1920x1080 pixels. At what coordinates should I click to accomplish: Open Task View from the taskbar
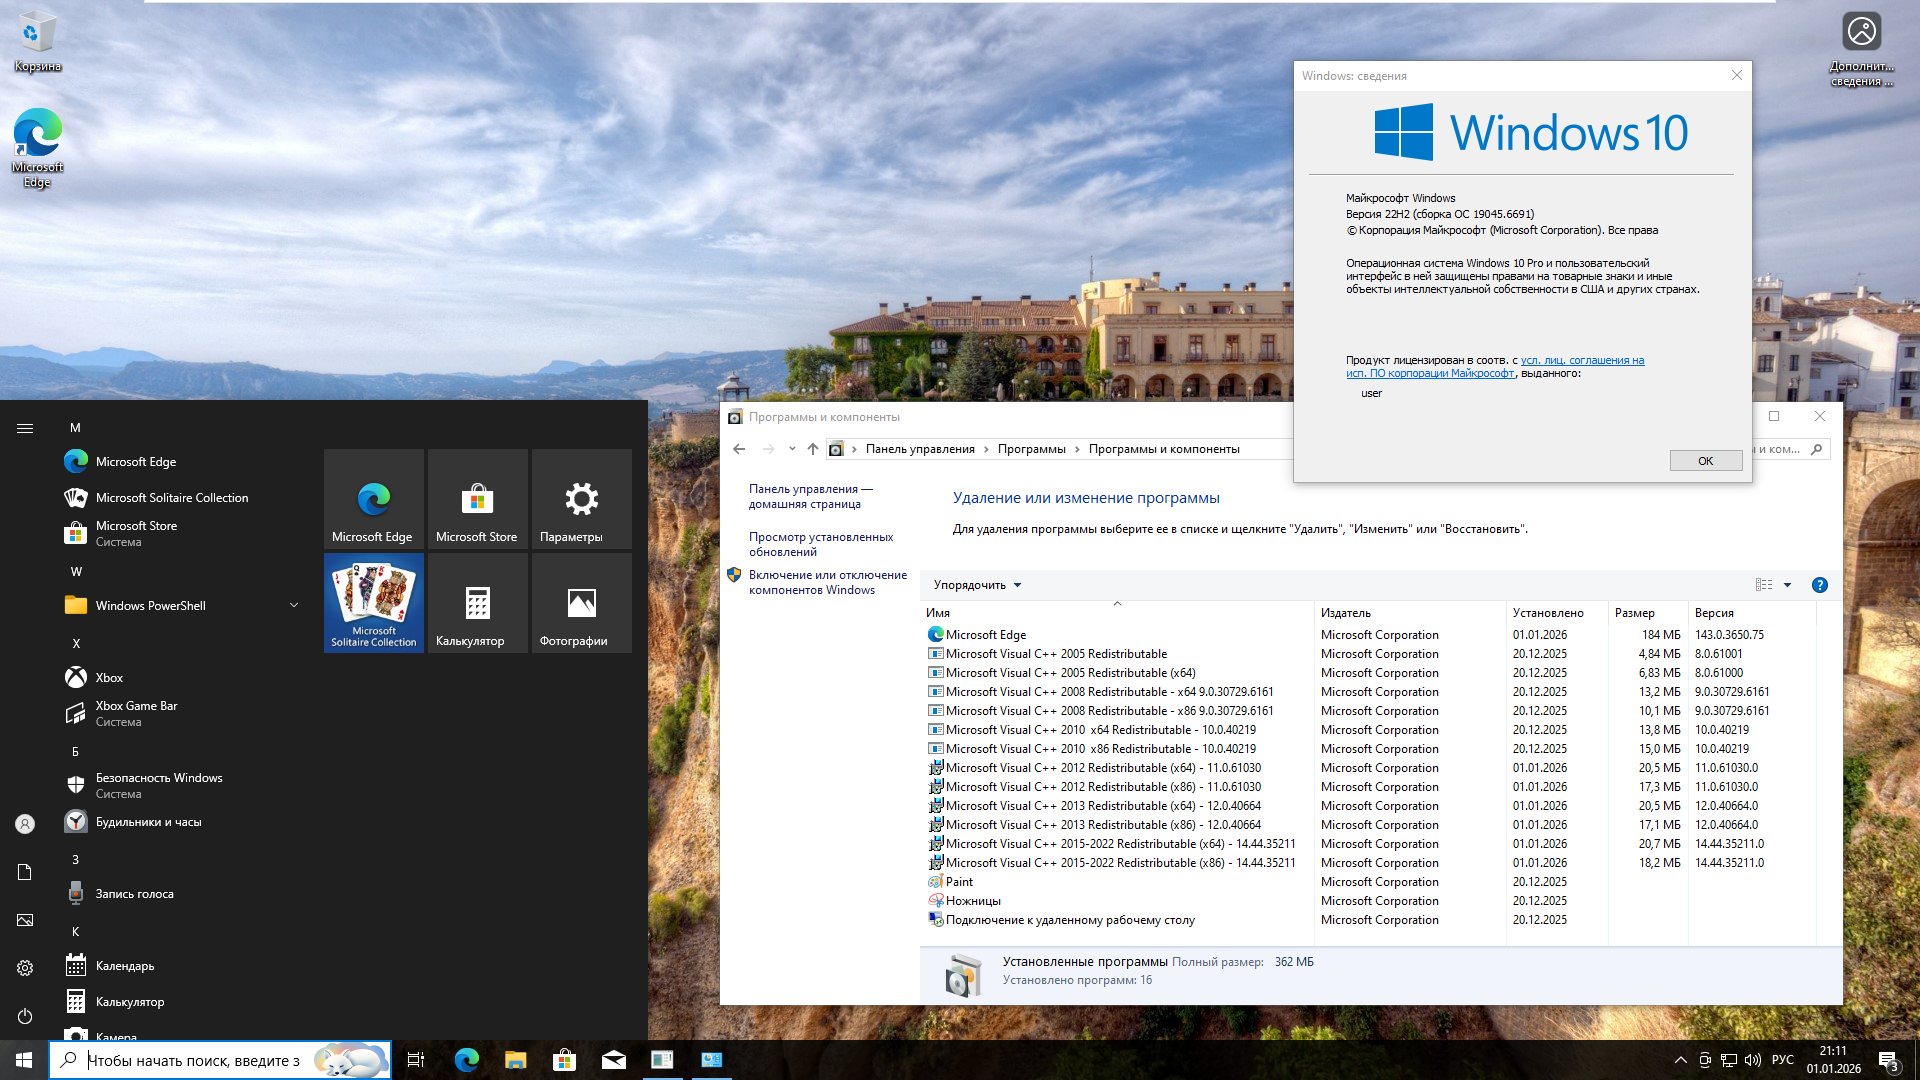click(416, 1060)
